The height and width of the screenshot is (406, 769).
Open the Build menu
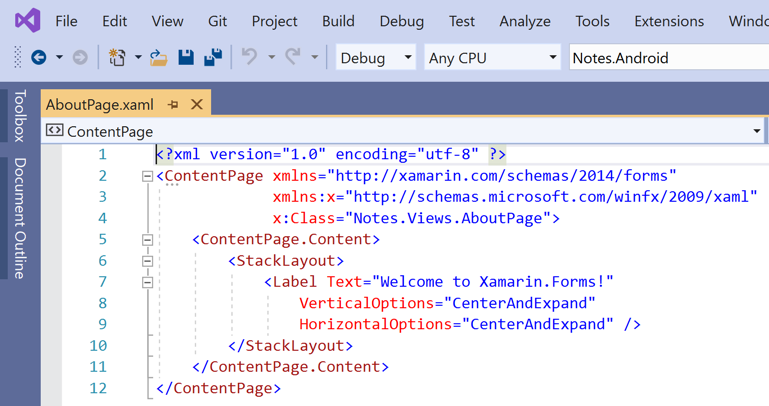[x=338, y=21]
